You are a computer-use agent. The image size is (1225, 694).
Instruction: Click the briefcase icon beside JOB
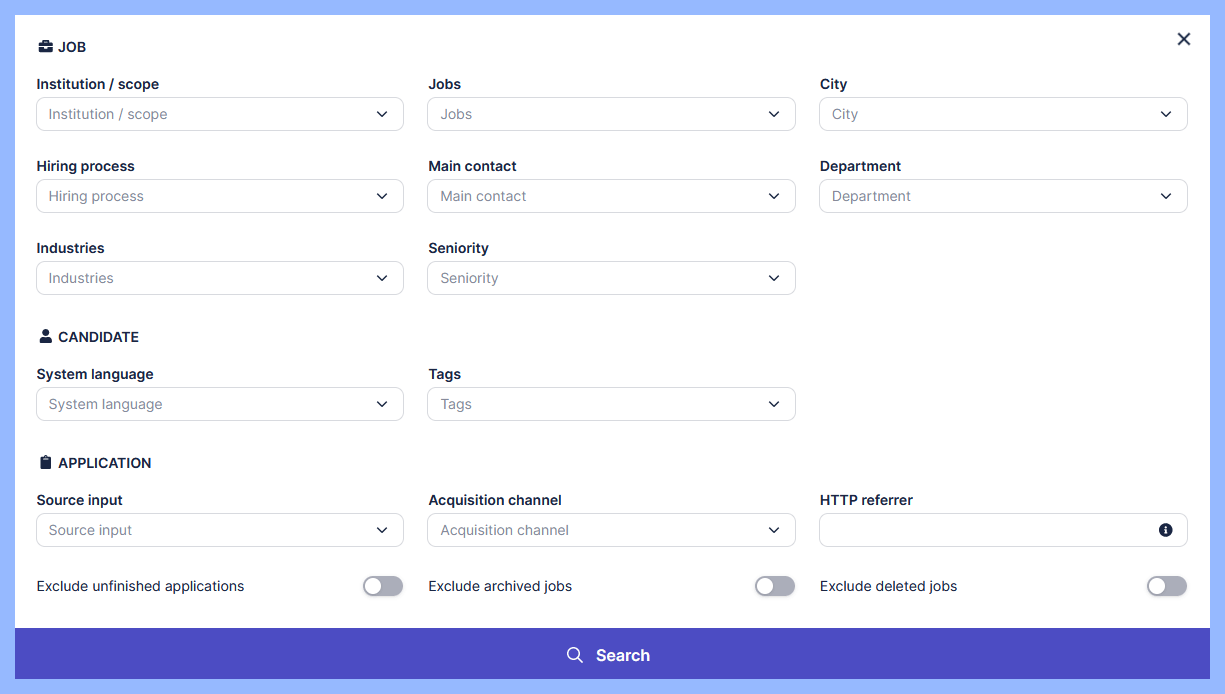tap(45, 47)
